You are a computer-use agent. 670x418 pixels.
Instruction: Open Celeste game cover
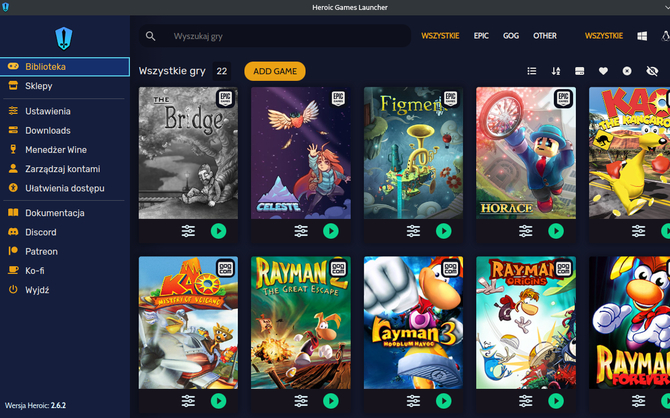(x=301, y=153)
